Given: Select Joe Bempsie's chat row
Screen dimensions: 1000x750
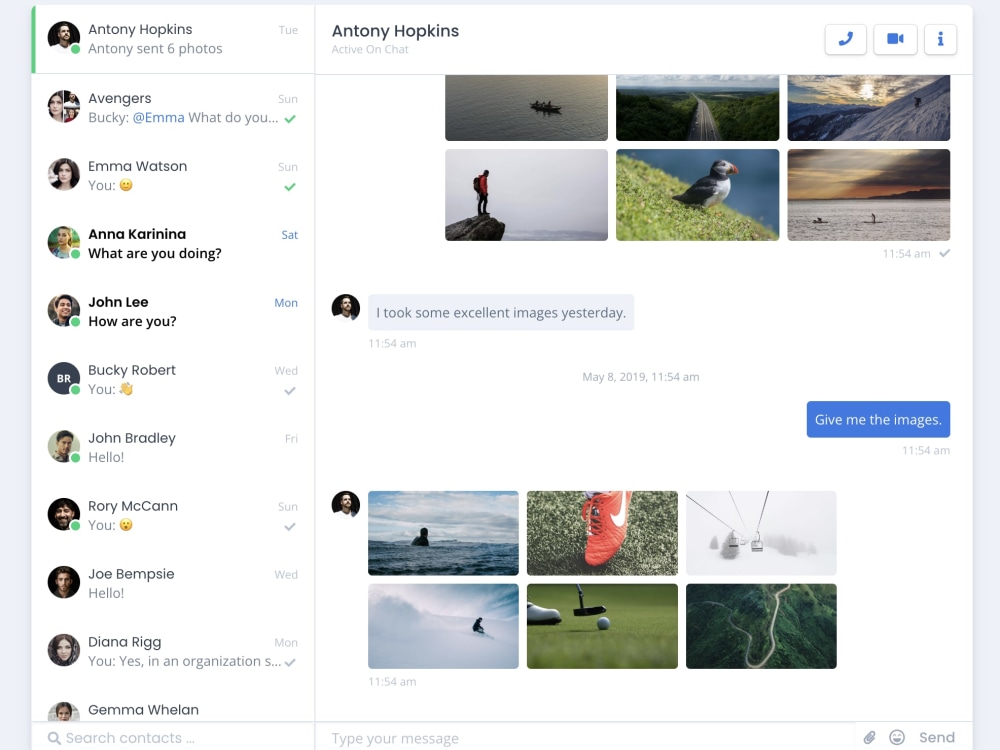Looking at the screenshot, I should click(173, 583).
